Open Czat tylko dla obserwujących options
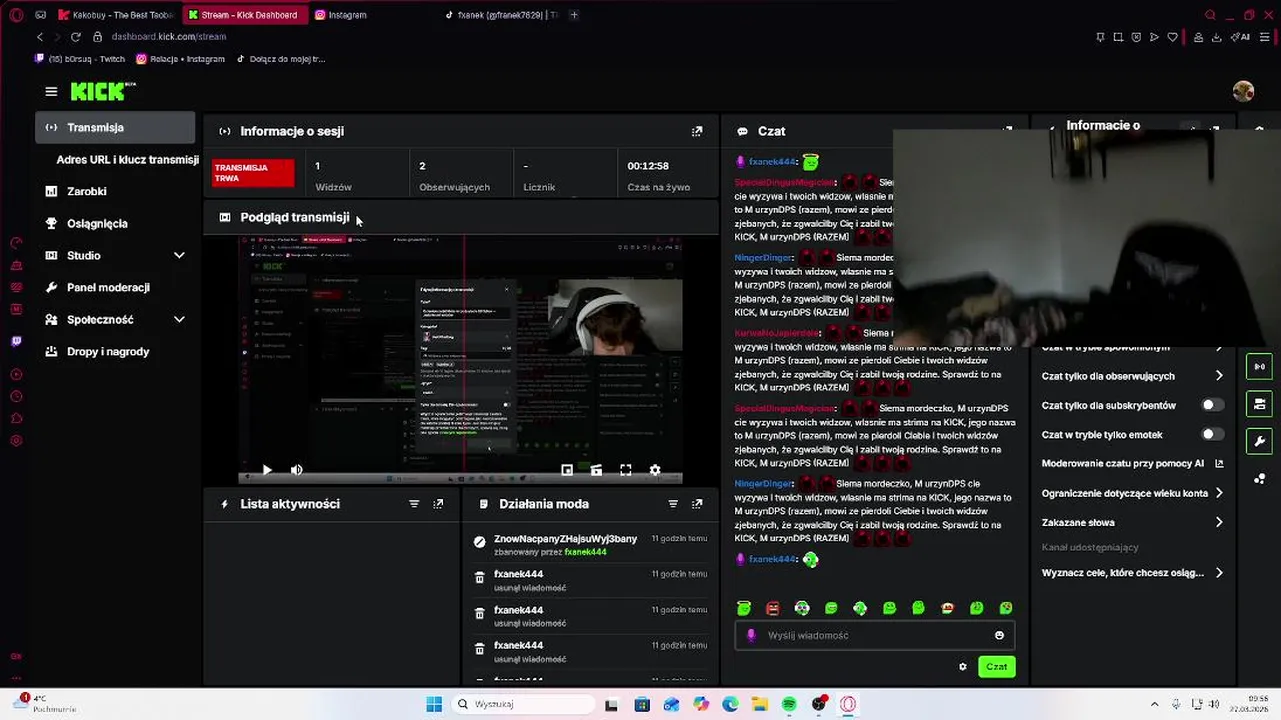The height and width of the screenshot is (720, 1281). [1132, 376]
